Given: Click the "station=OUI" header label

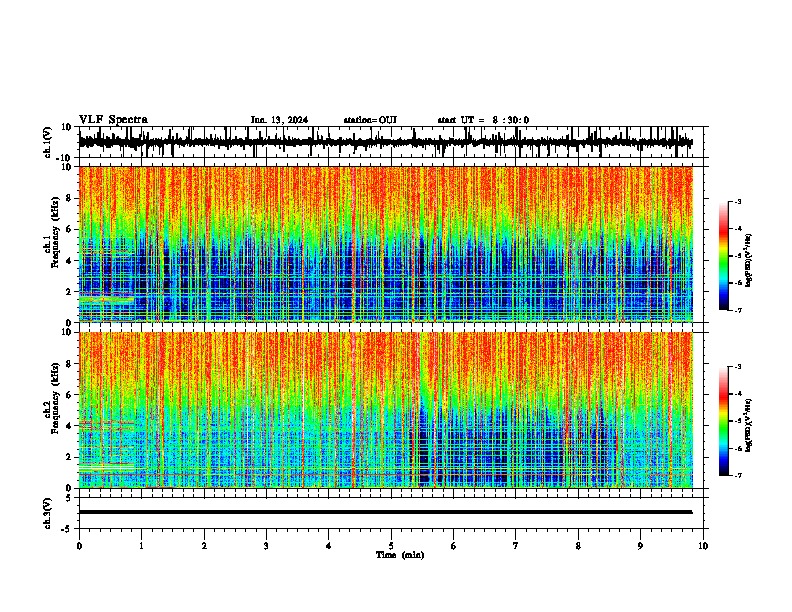Looking at the screenshot, I should tap(370, 120).
